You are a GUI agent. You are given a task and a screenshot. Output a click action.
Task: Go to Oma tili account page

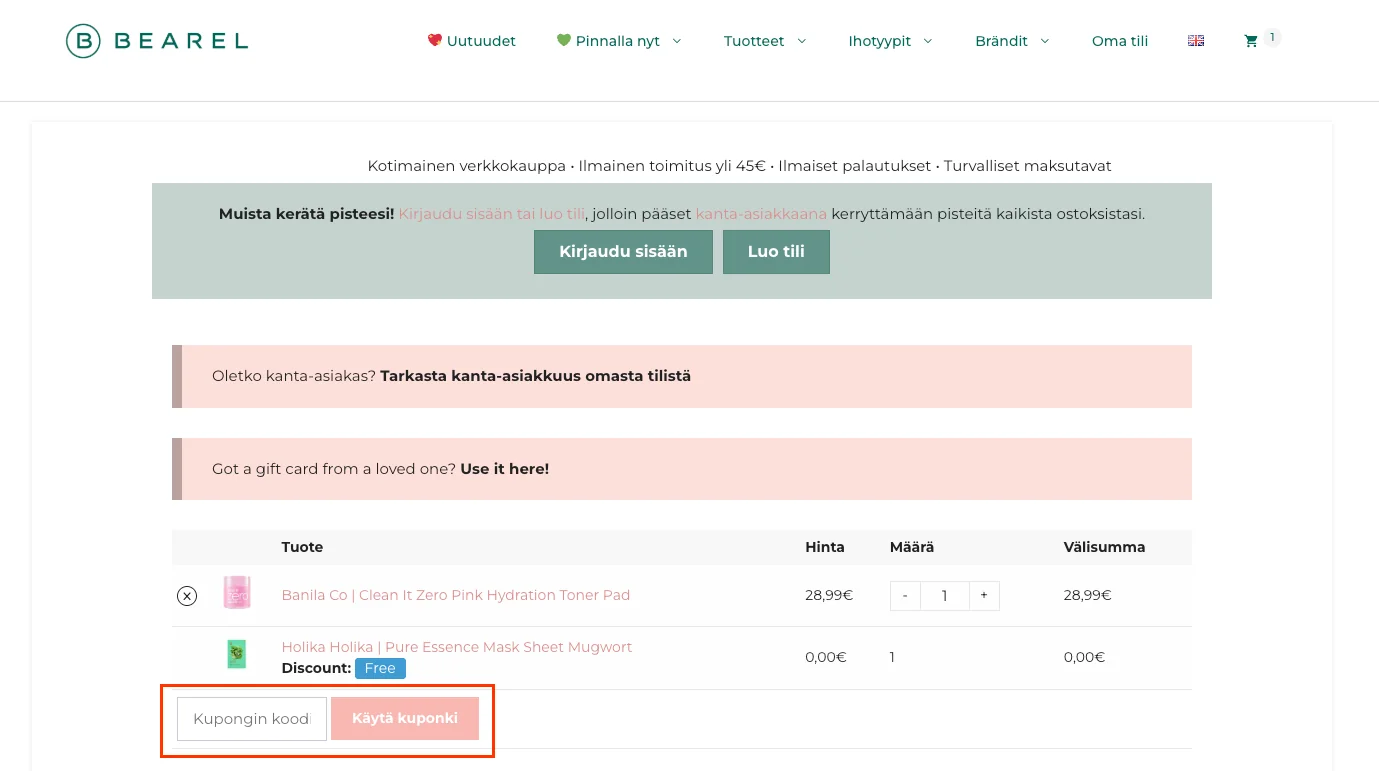[x=1120, y=41]
